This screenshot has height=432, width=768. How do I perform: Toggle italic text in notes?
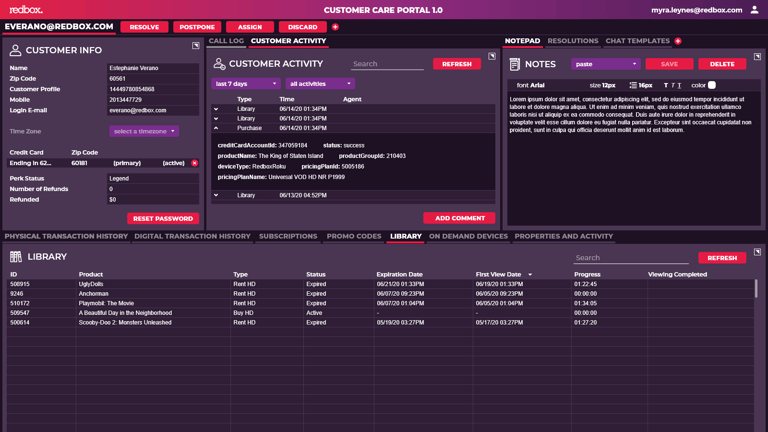pyautogui.click(x=672, y=85)
